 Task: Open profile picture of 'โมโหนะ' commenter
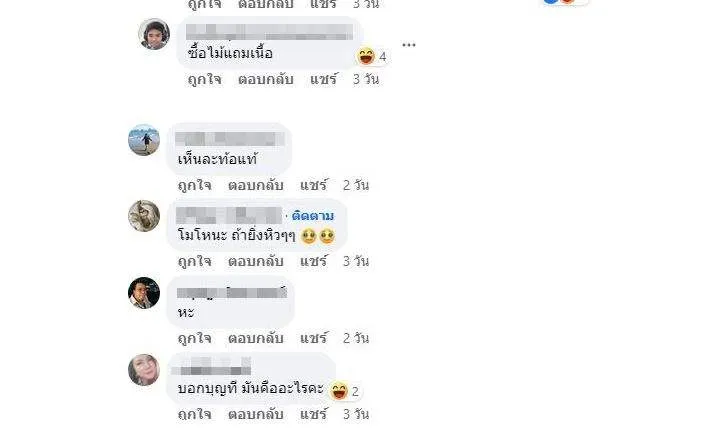tap(144, 216)
